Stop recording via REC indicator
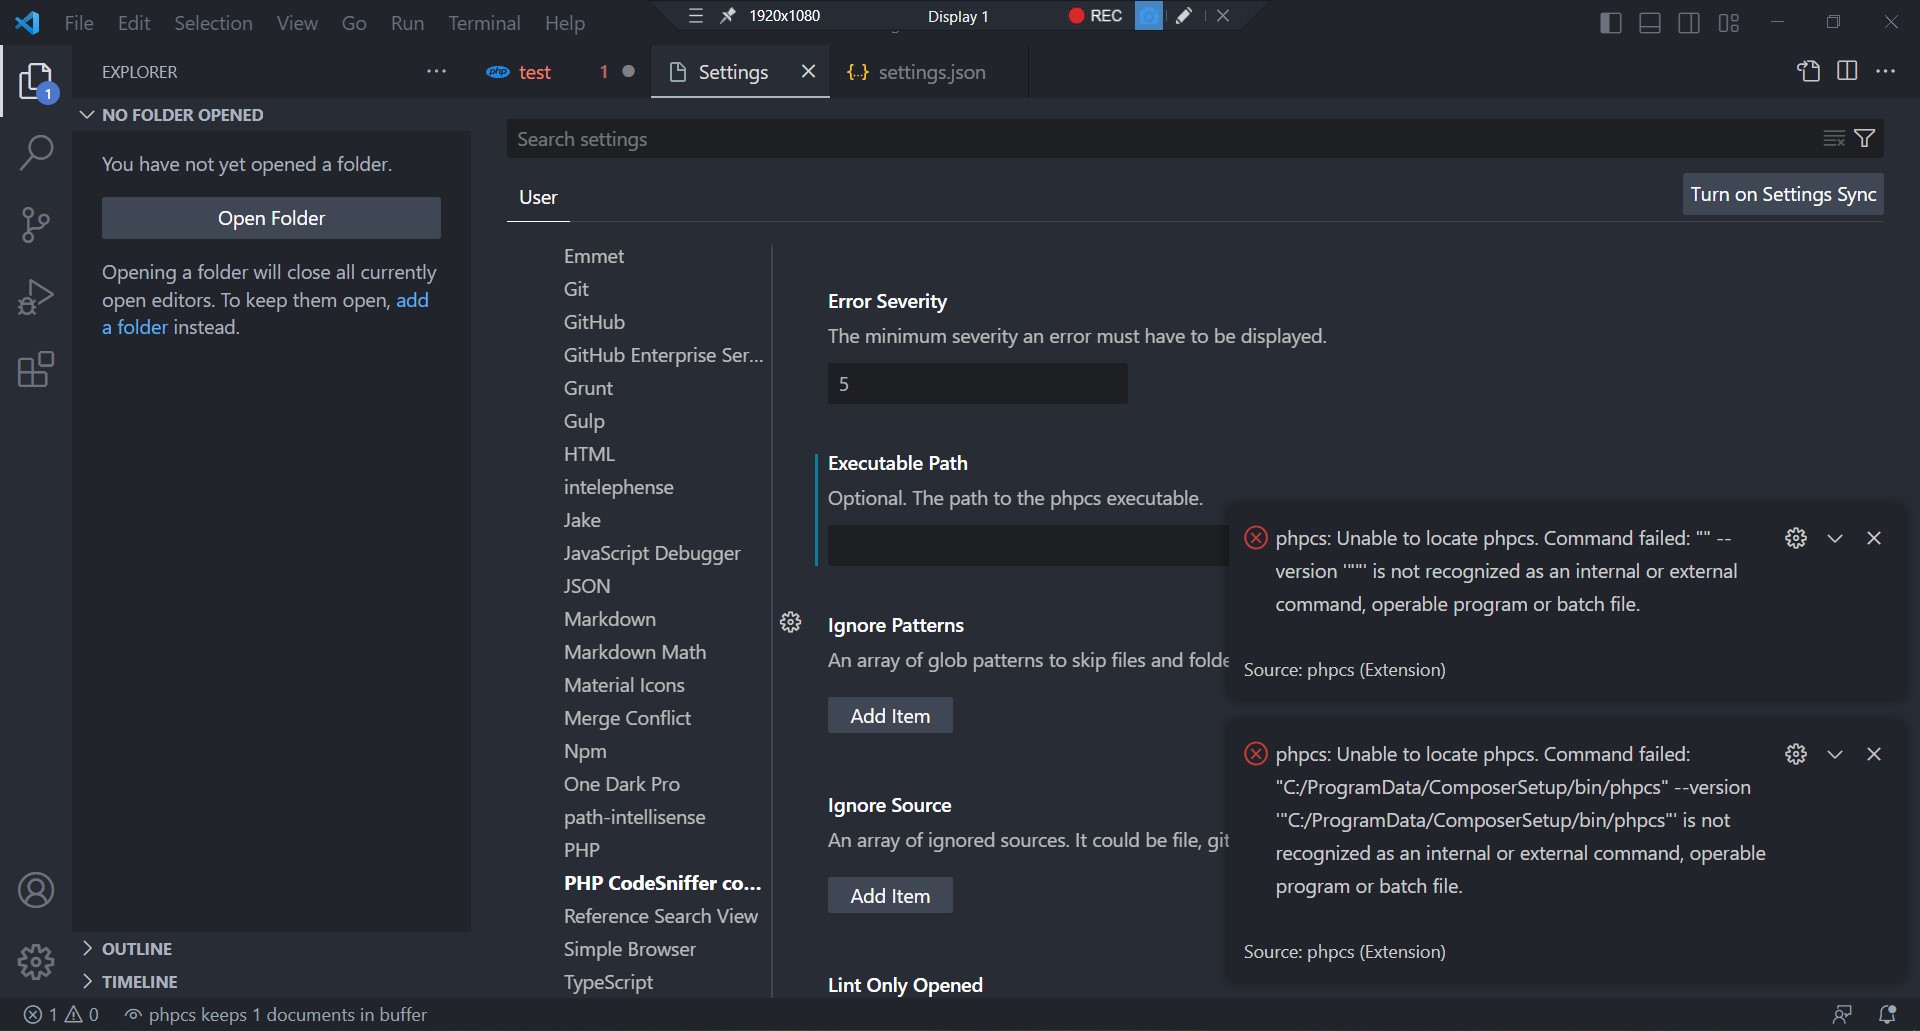 (x=1095, y=16)
